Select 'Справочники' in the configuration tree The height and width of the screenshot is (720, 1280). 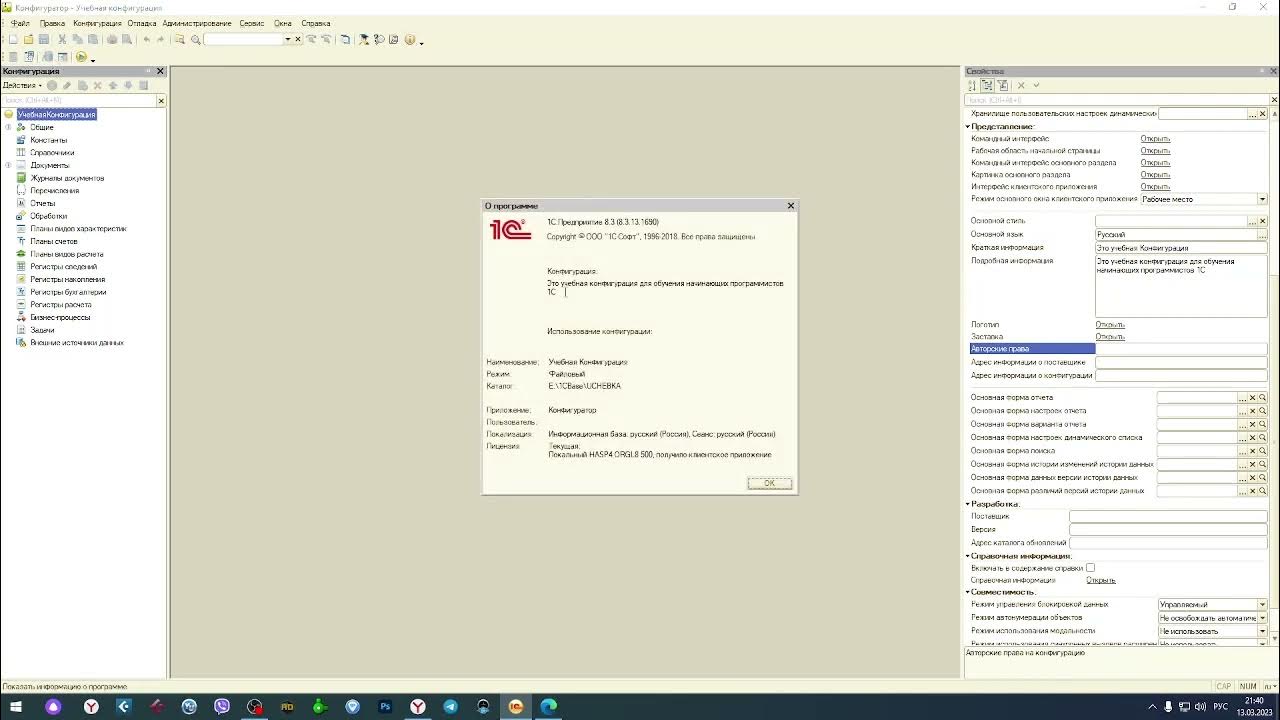[x=52, y=153]
